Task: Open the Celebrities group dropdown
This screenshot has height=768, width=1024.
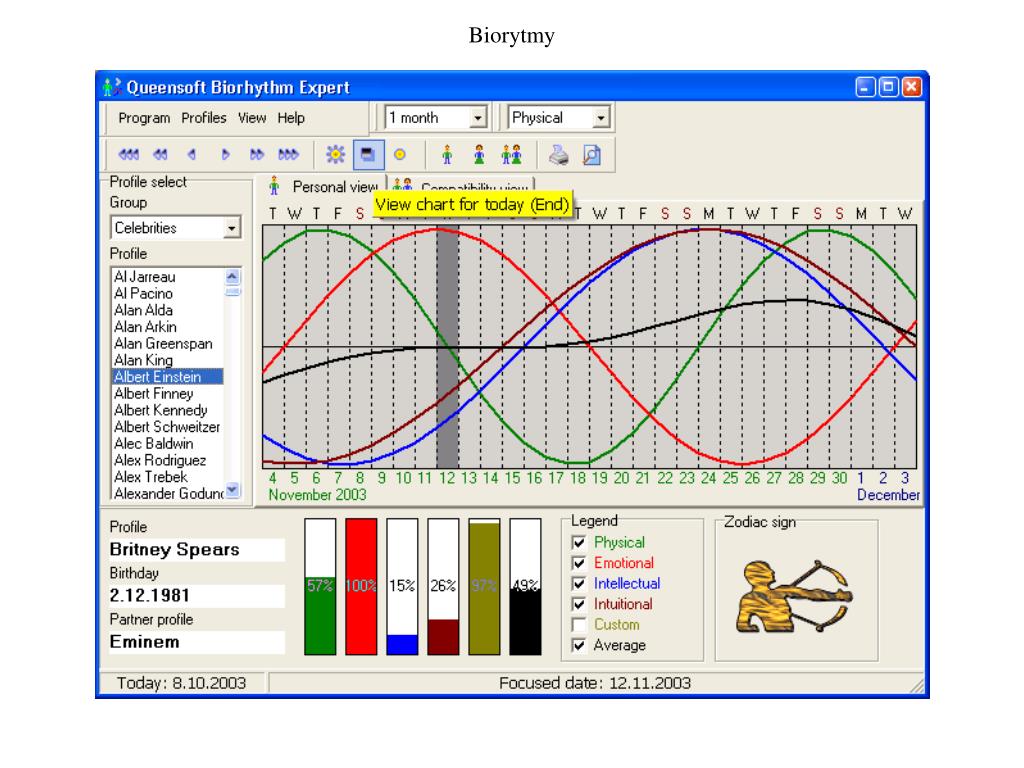Action: 231,229
